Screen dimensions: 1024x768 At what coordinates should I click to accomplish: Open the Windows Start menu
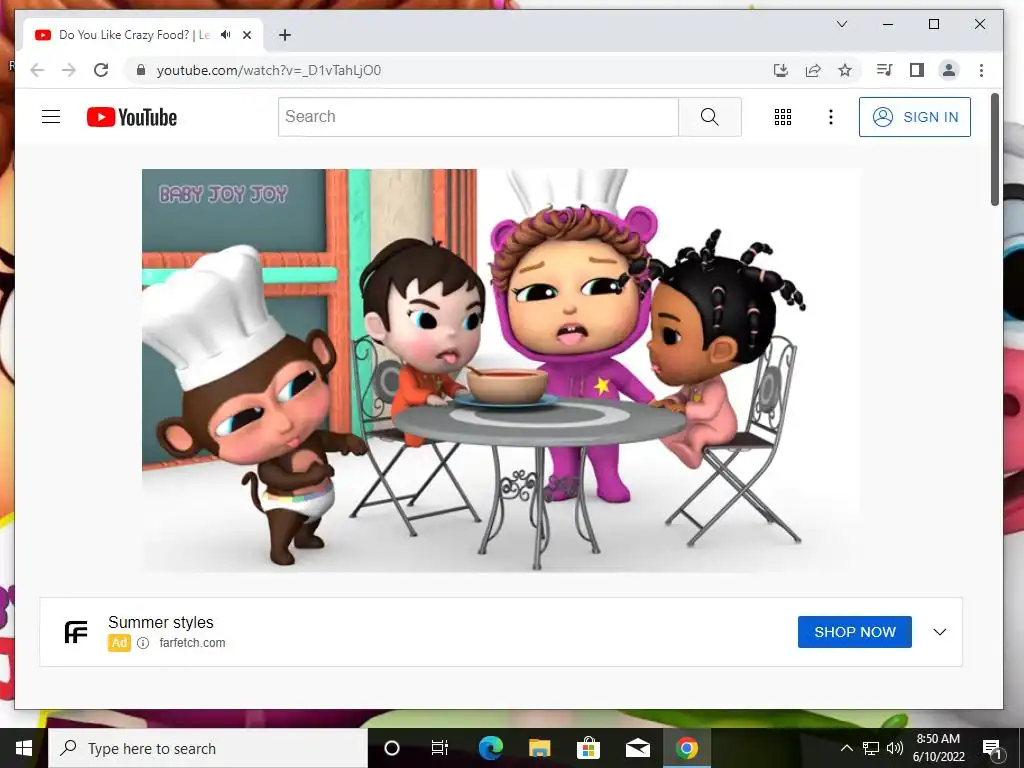tap(24, 748)
